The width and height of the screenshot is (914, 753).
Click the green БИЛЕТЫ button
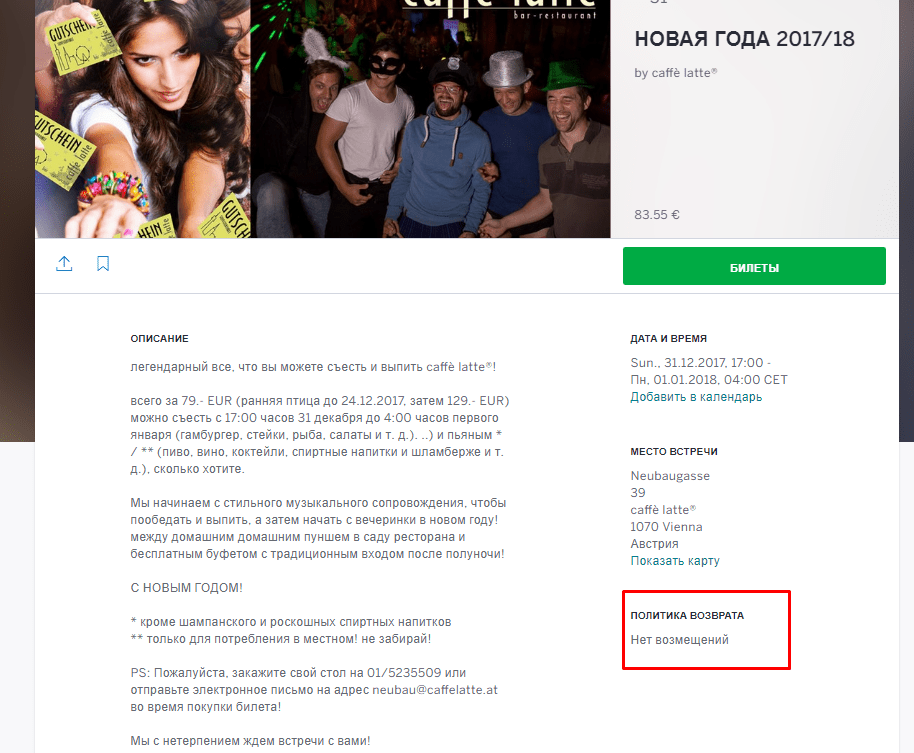(x=754, y=266)
